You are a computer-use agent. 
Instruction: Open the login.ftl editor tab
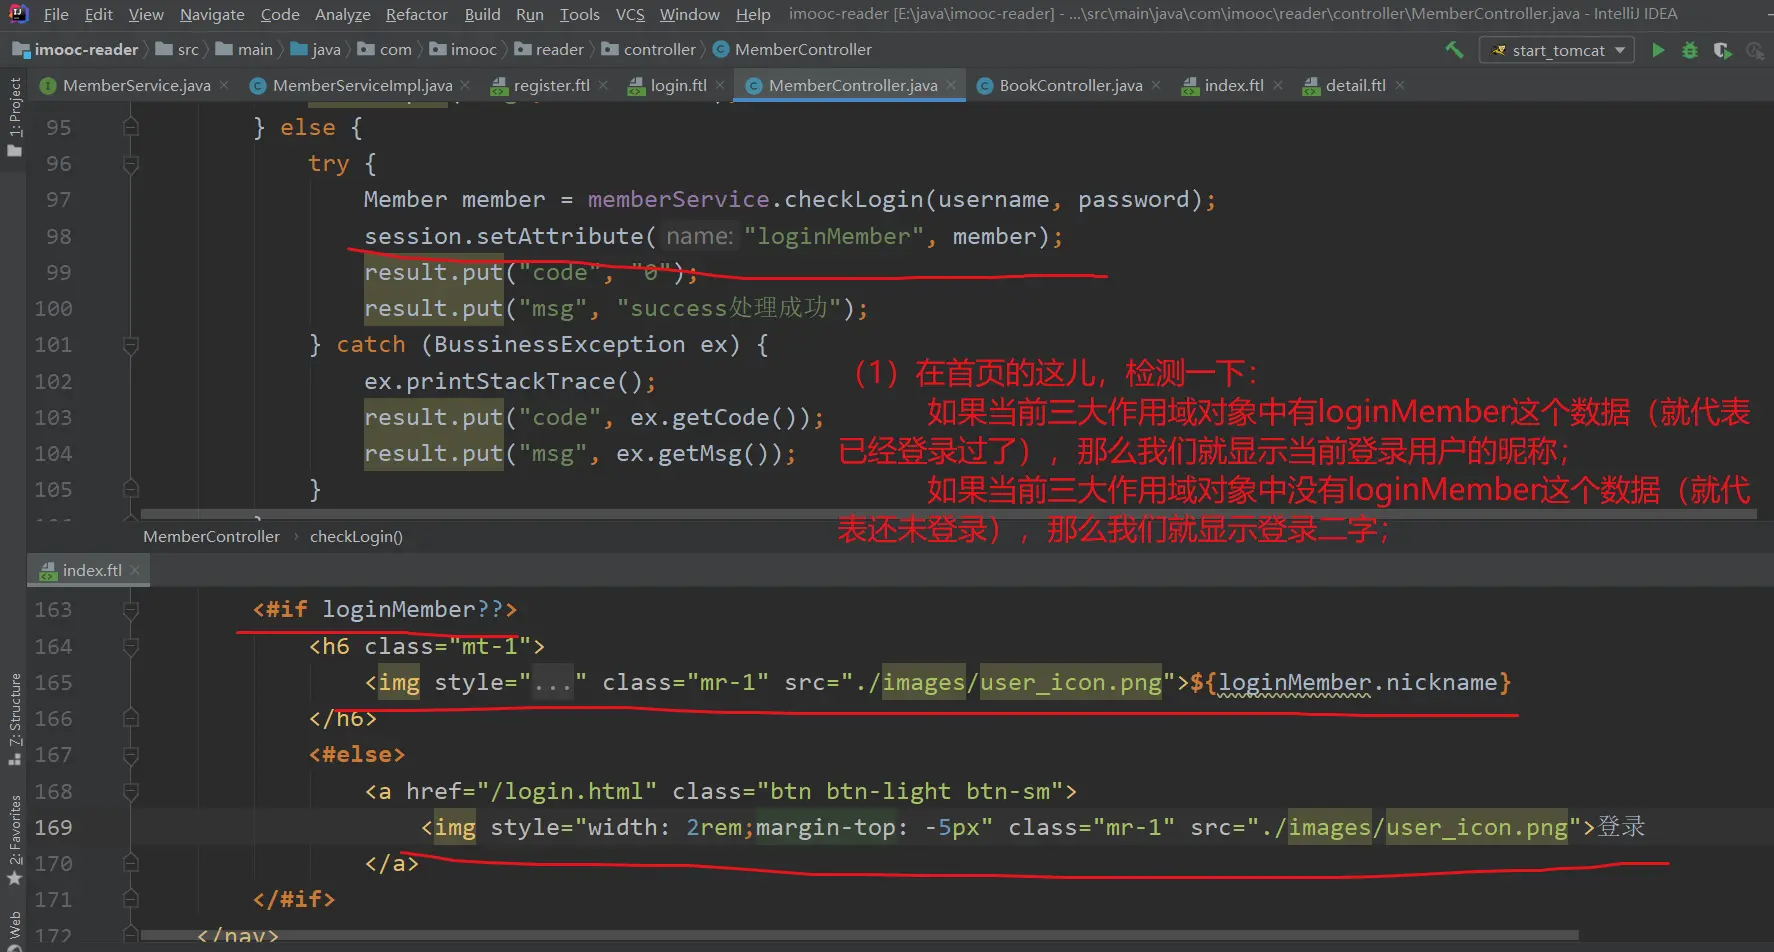click(x=677, y=86)
